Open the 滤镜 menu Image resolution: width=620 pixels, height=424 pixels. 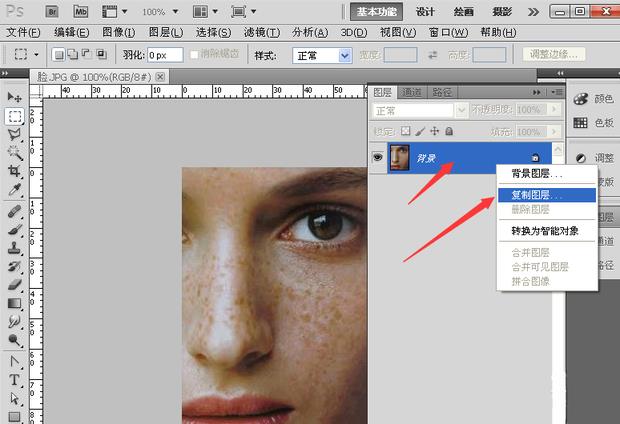coord(259,32)
